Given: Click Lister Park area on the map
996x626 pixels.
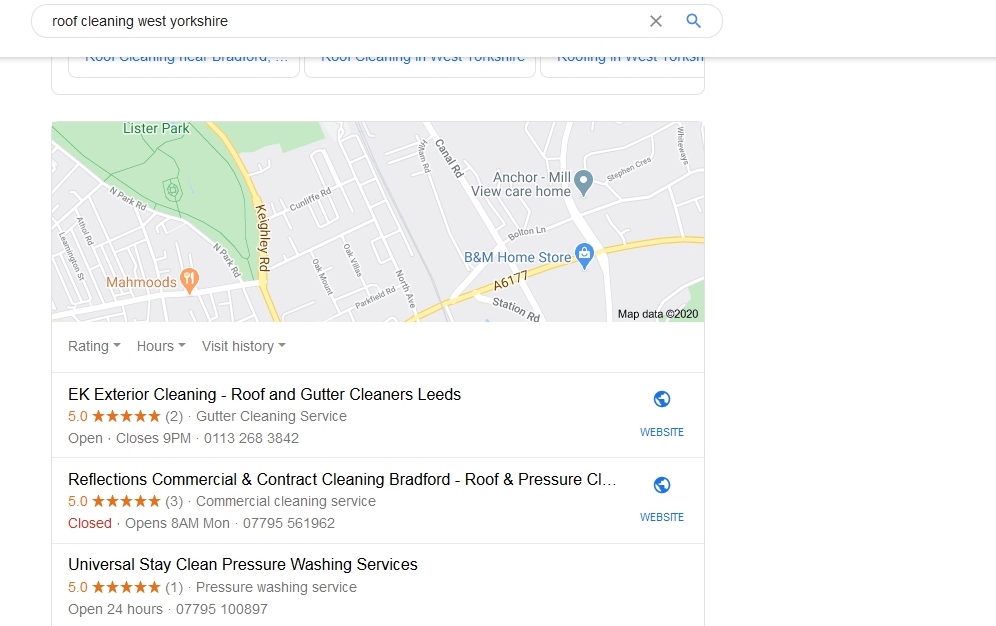Looking at the screenshot, I should pyautogui.click(x=156, y=128).
